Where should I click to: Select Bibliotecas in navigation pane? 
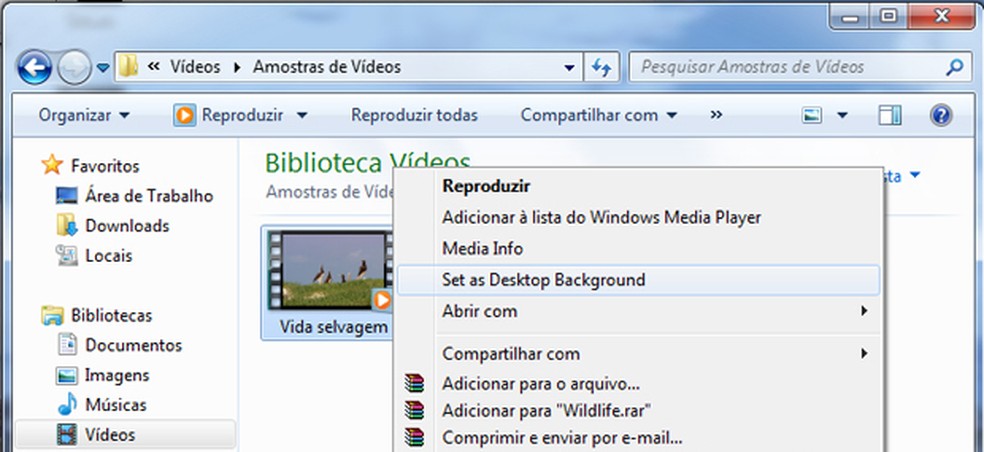point(111,315)
